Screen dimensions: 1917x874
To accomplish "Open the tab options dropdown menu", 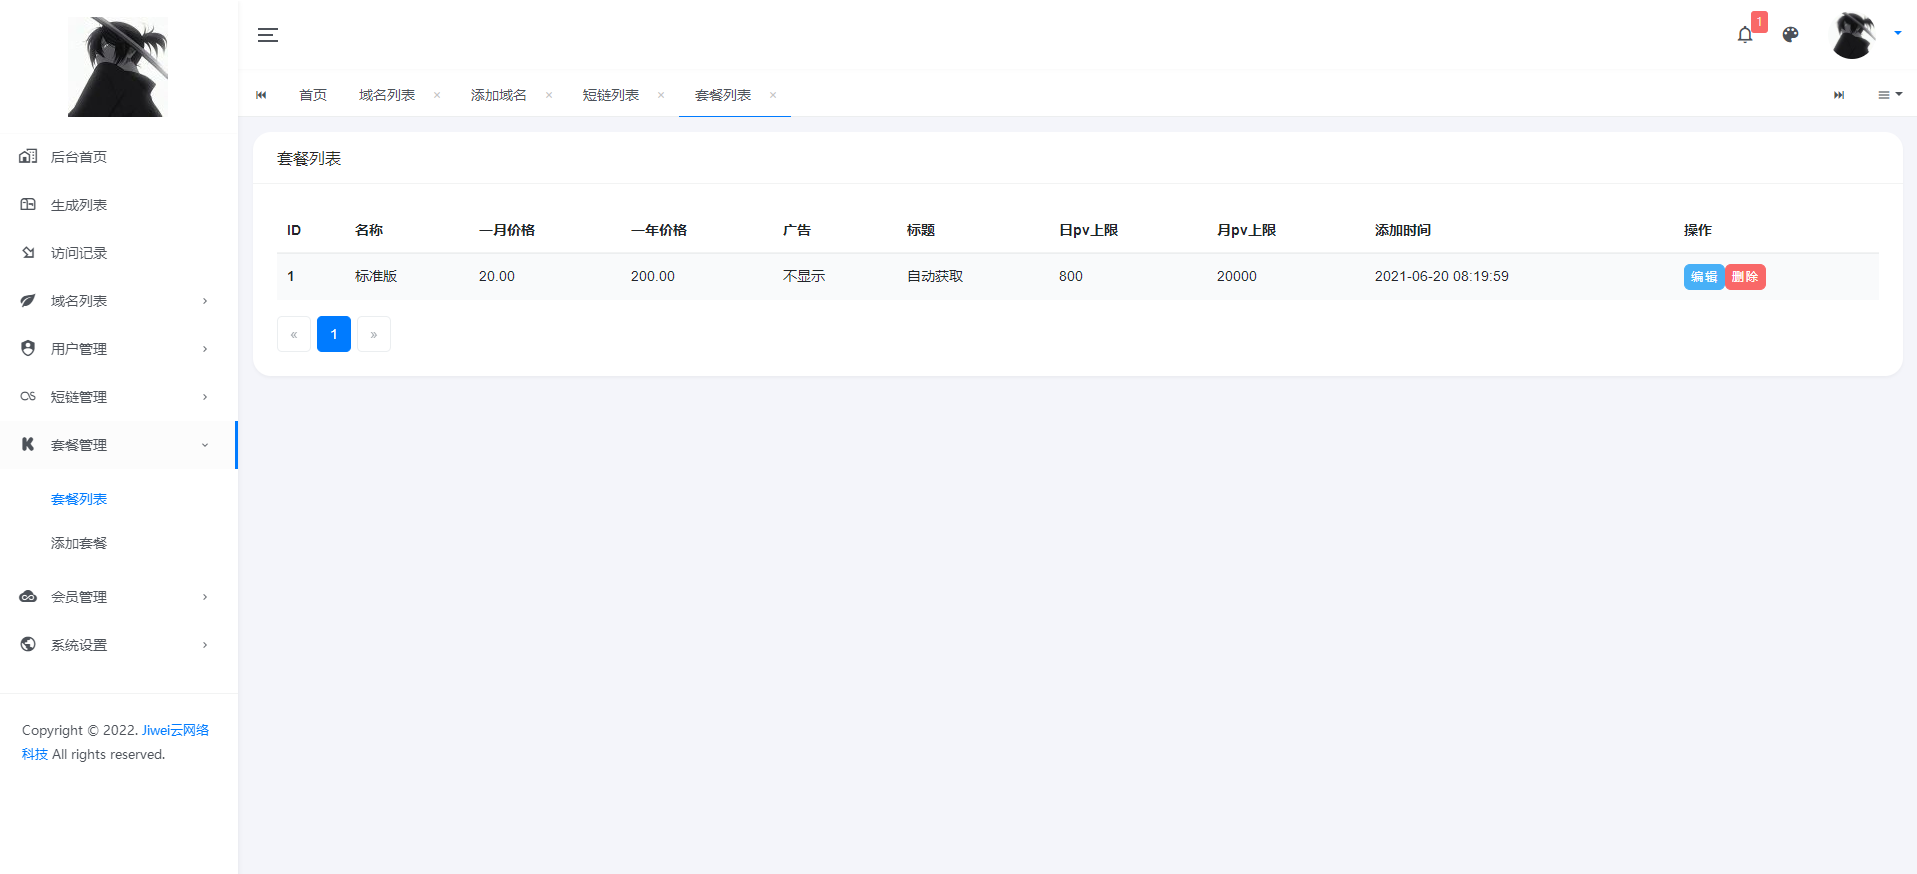I will point(1889,95).
